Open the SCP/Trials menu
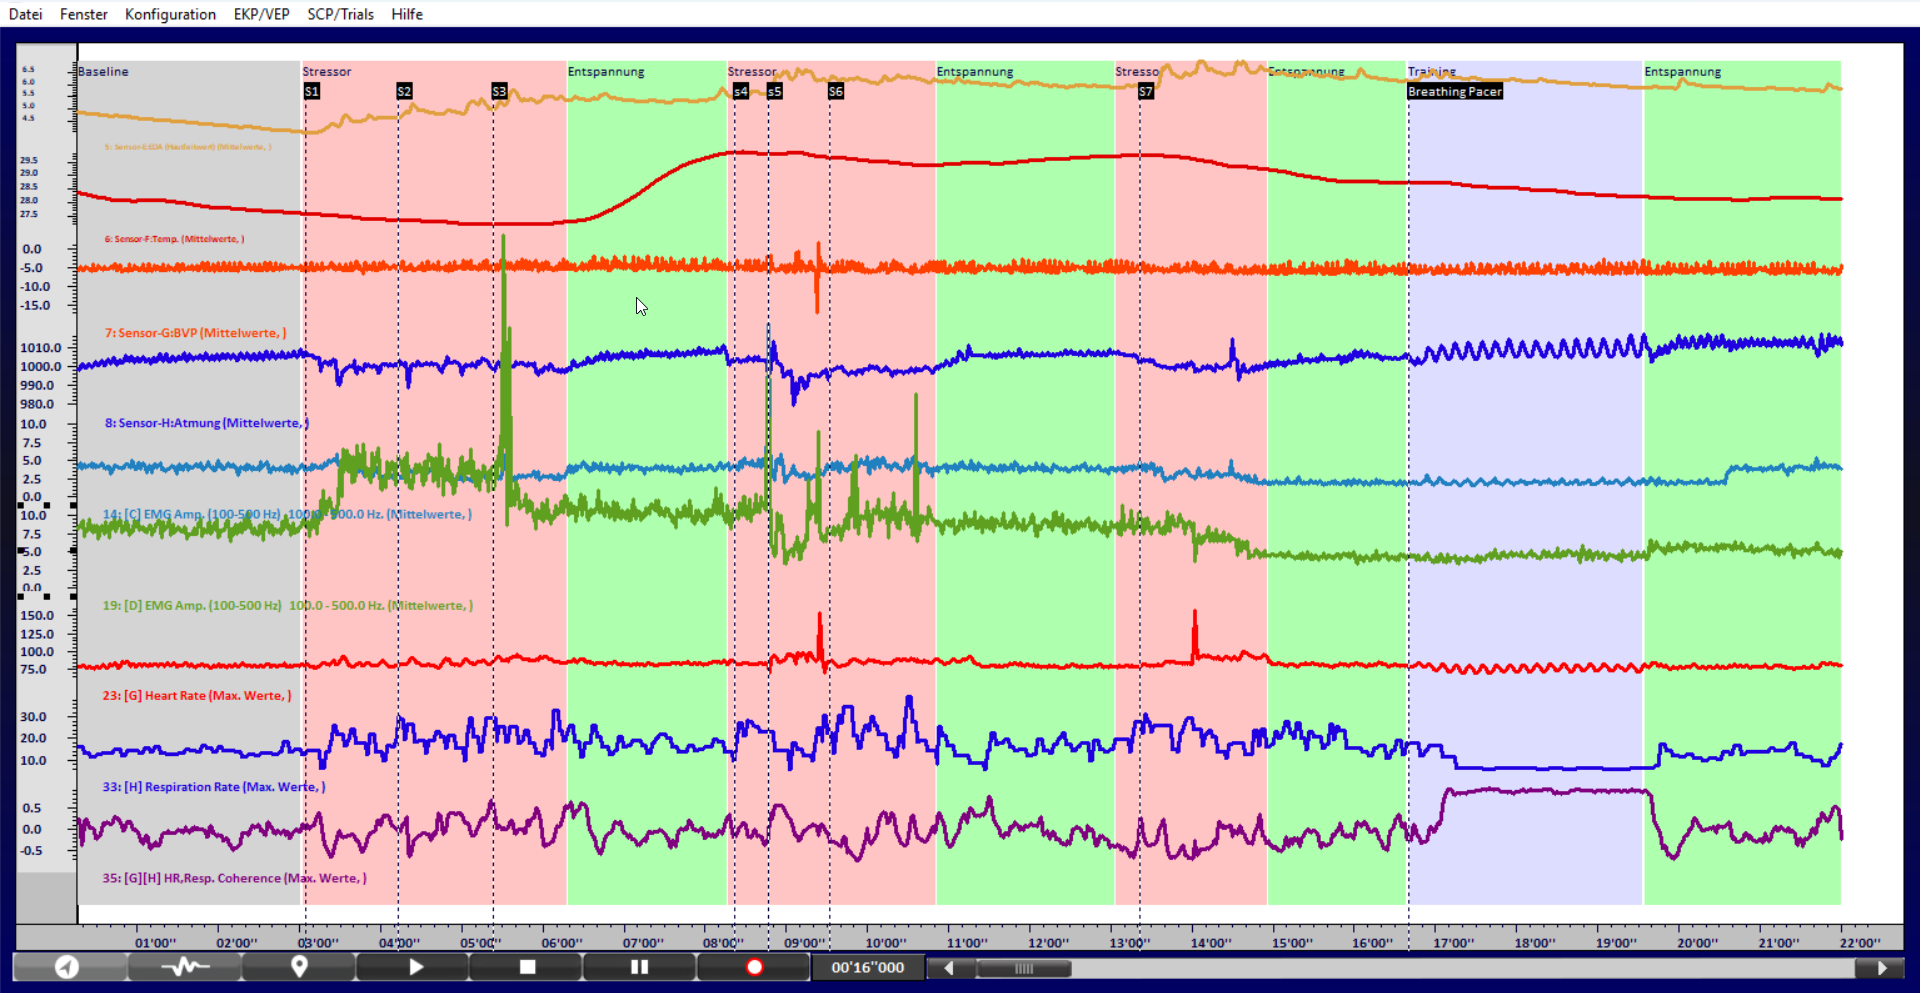 tap(340, 14)
